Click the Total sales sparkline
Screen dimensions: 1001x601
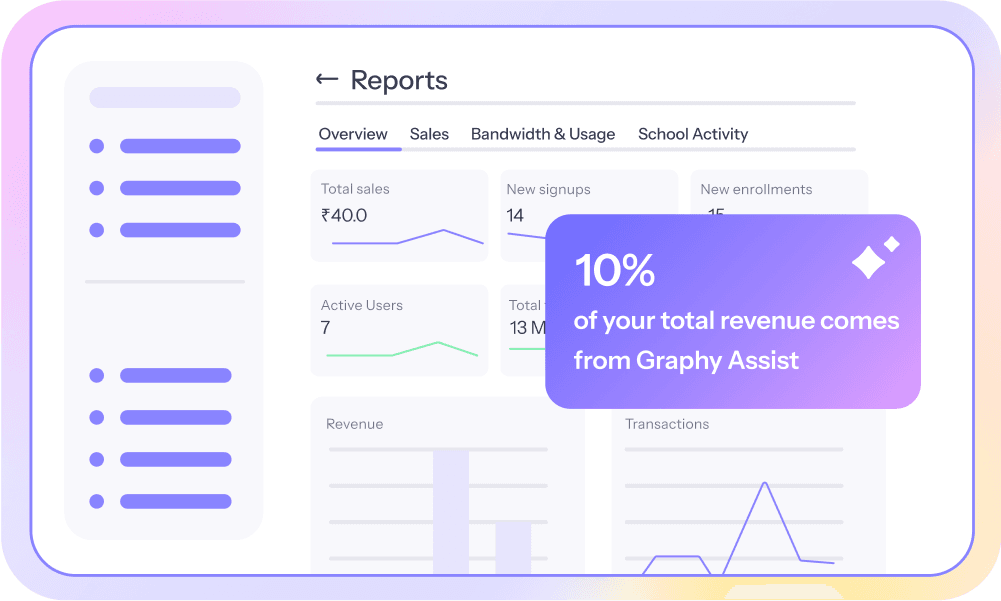tap(407, 238)
